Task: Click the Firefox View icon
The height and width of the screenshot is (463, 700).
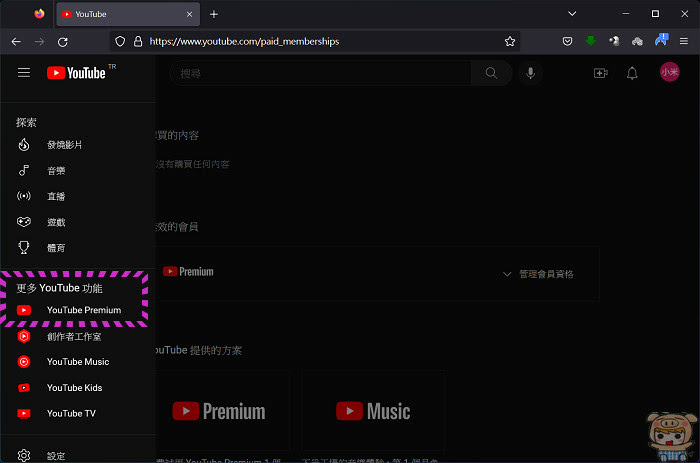Action: click(39, 14)
